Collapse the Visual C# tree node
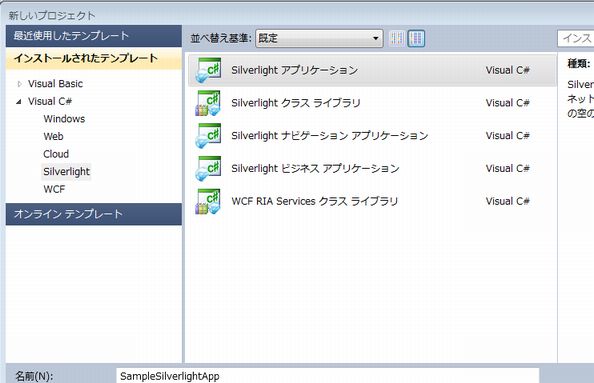The height and width of the screenshot is (383, 594). pyautogui.click(x=19, y=102)
